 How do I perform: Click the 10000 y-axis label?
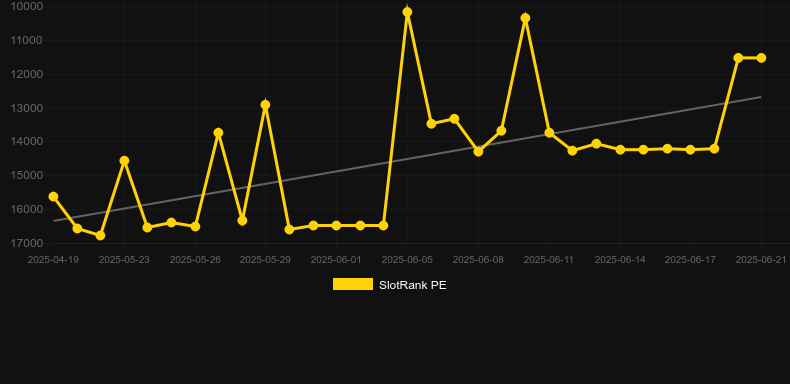27,7
